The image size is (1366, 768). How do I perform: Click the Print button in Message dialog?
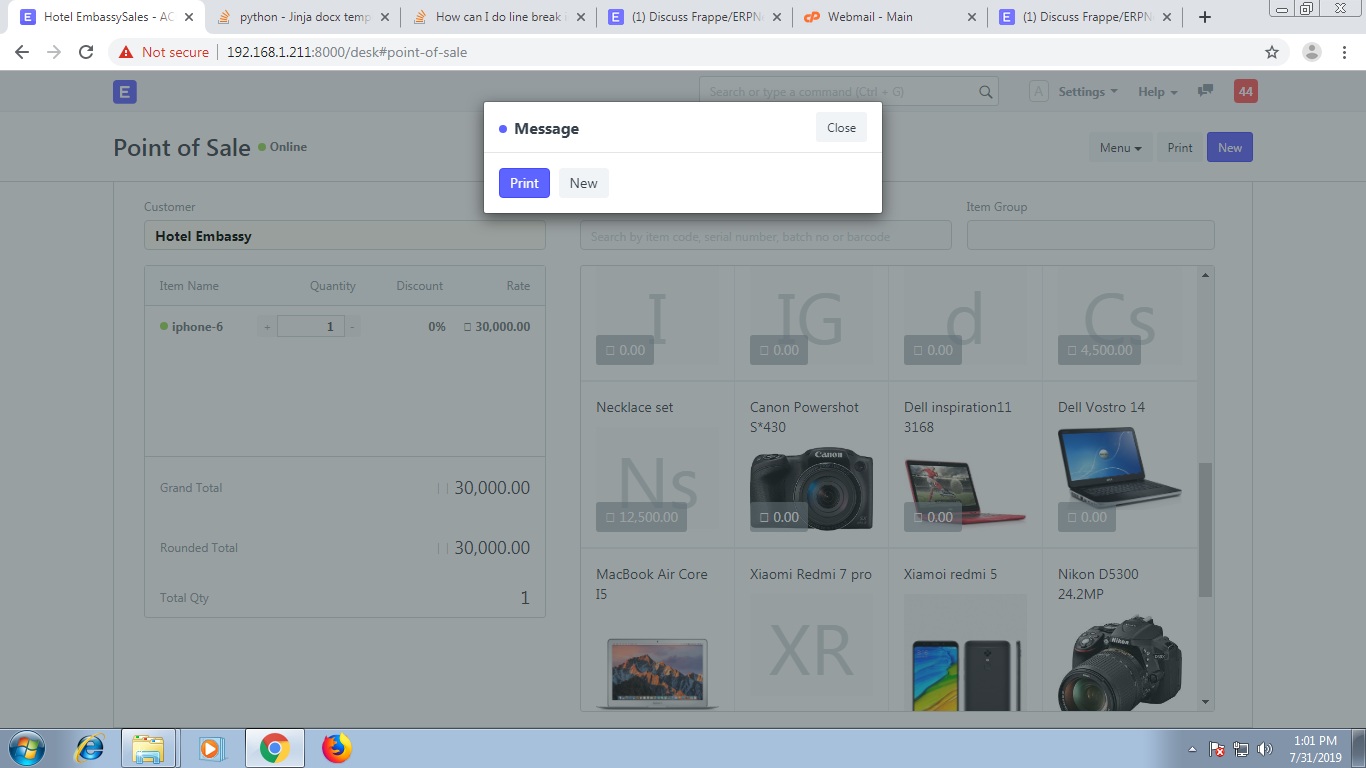[524, 183]
